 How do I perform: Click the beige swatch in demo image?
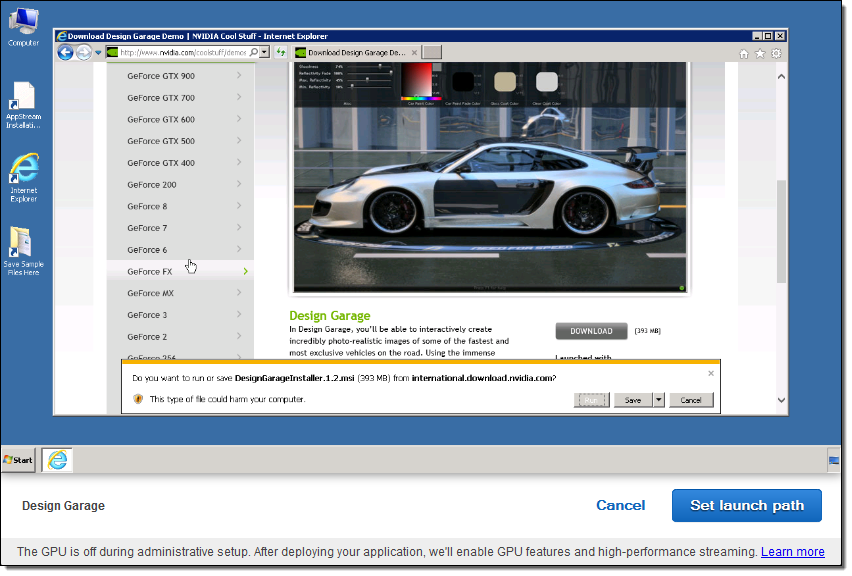(505, 82)
